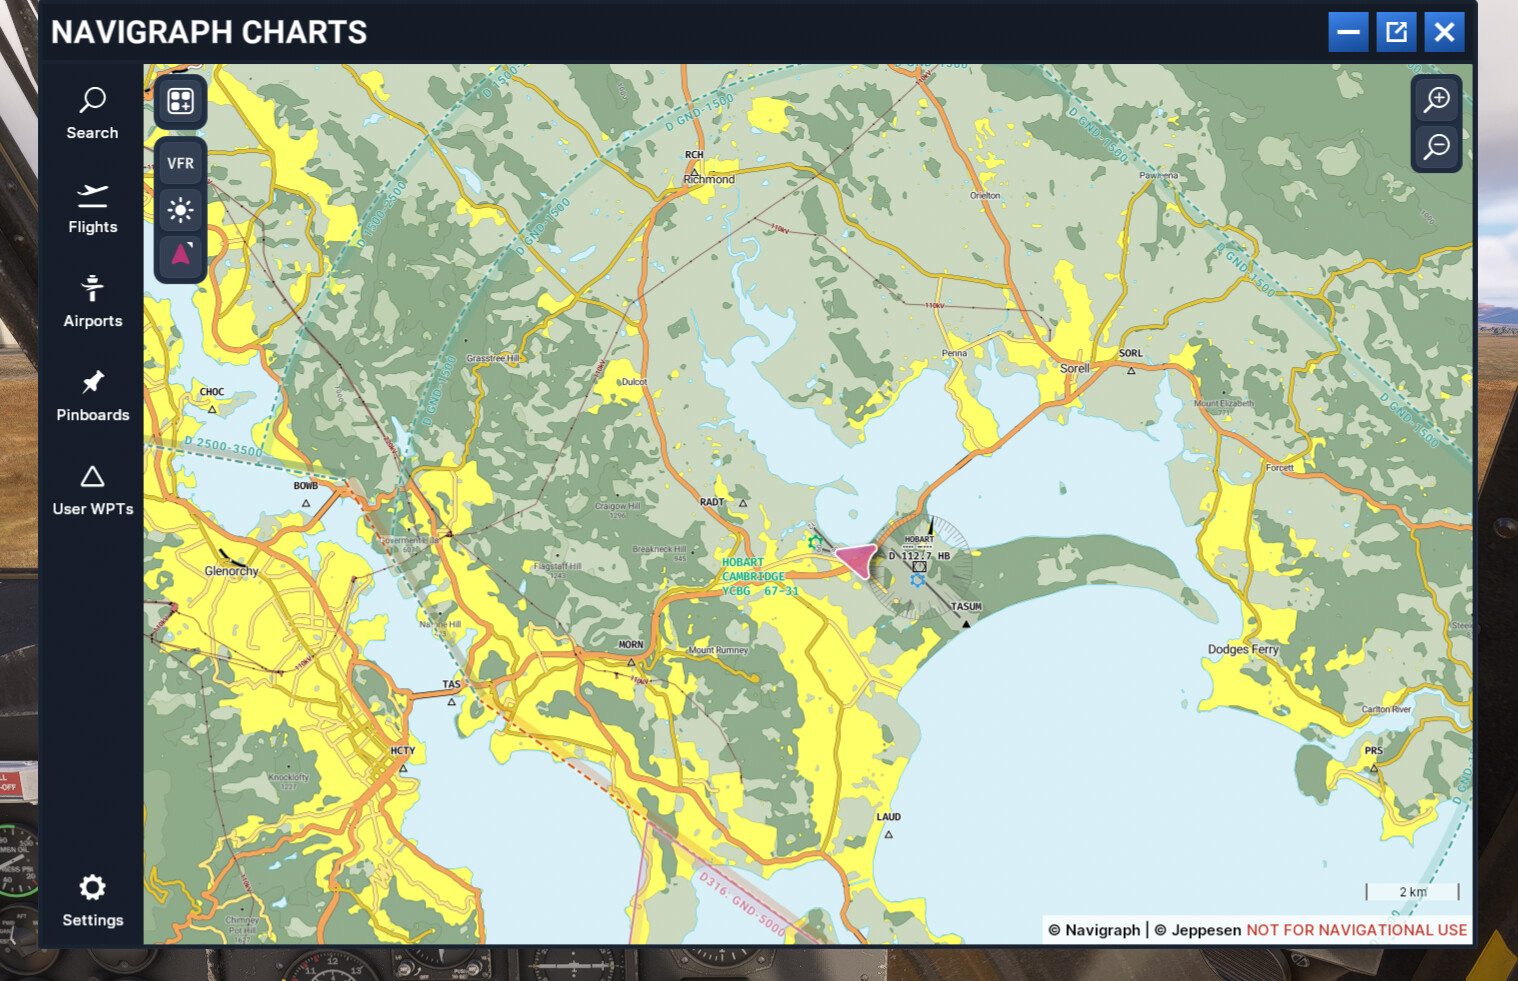The height and width of the screenshot is (981, 1518).
Task: Zoom in on the map
Action: pyautogui.click(x=1437, y=100)
